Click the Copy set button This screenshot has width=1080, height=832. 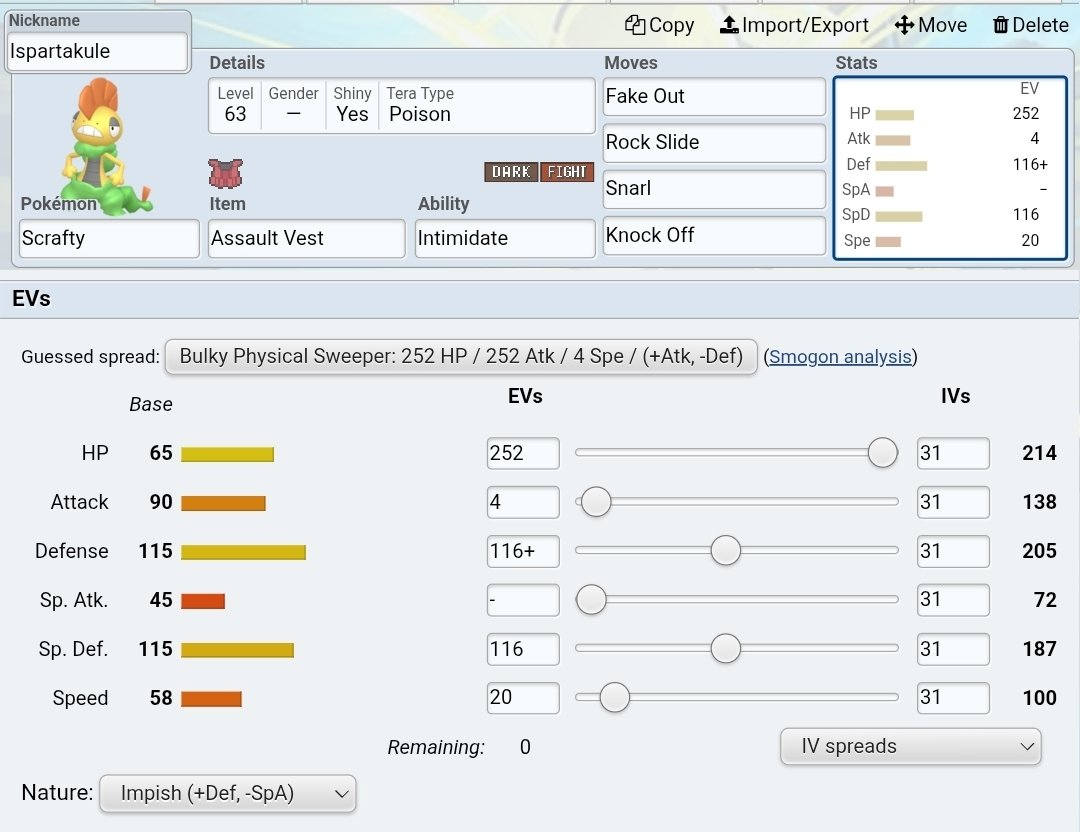[659, 25]
